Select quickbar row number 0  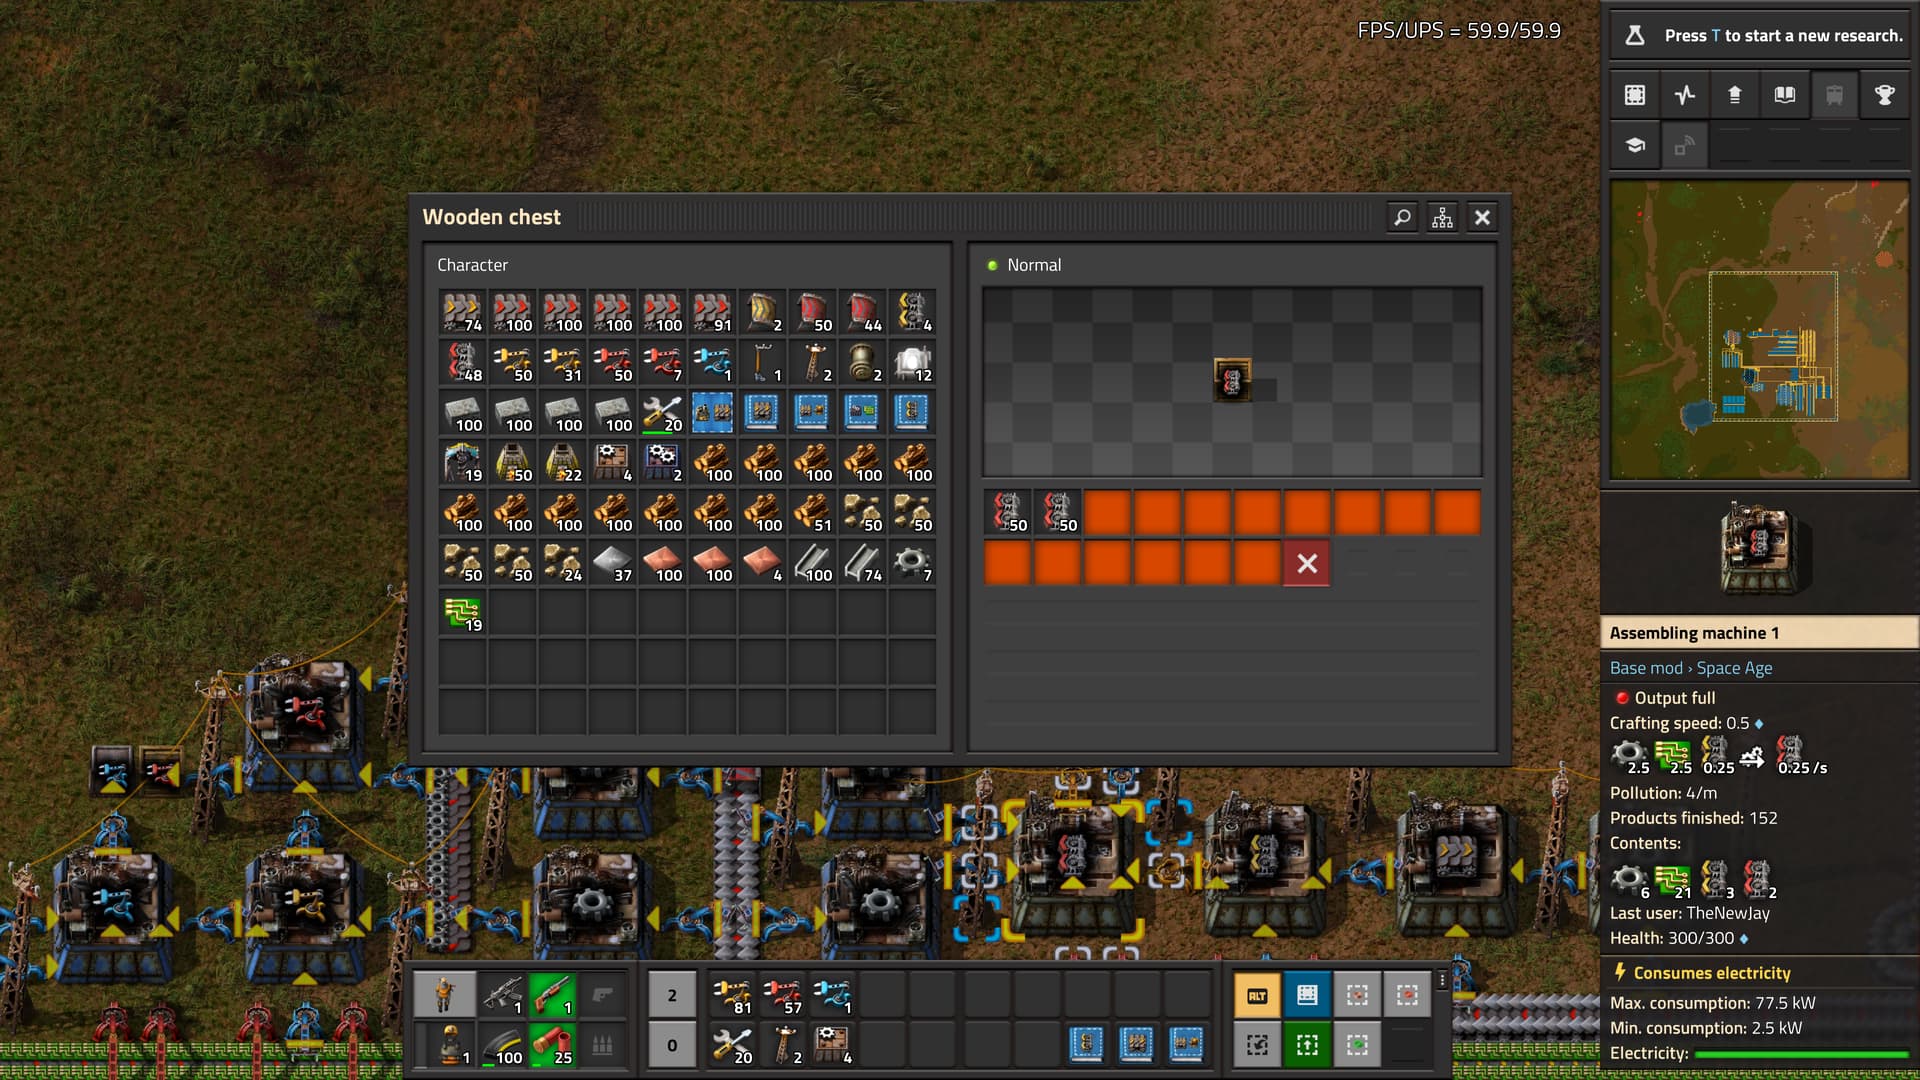click(672, 1045)
